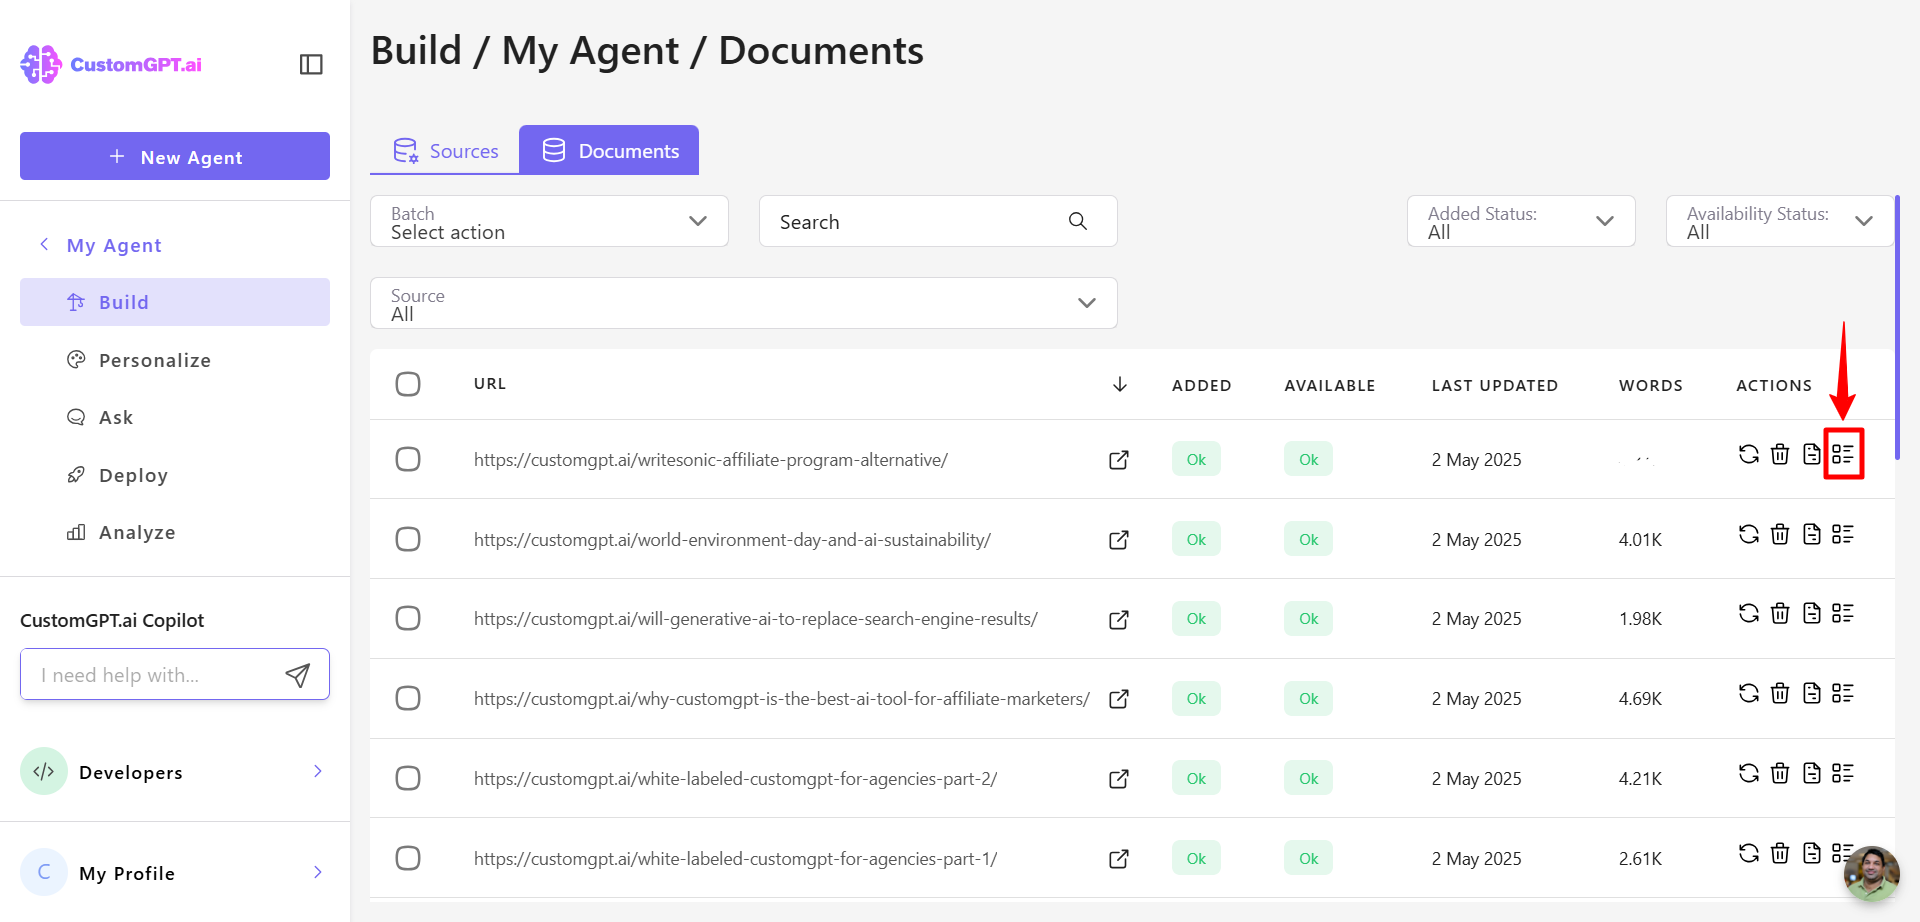
Task: Open Build in the sidebar
Action: click(175, 302)
